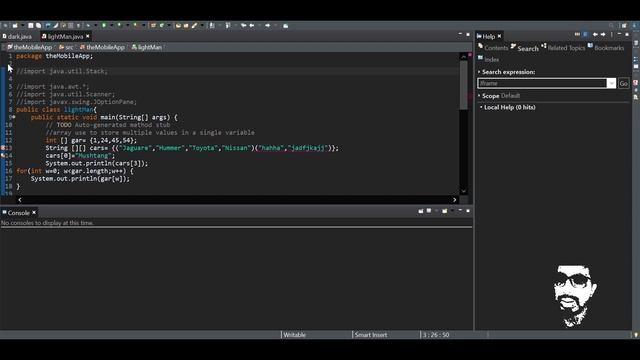This screenshot has height=360, width=640.
Task: Click the lightbulb tip icon in the status bar corner
Action: point(636,335)
